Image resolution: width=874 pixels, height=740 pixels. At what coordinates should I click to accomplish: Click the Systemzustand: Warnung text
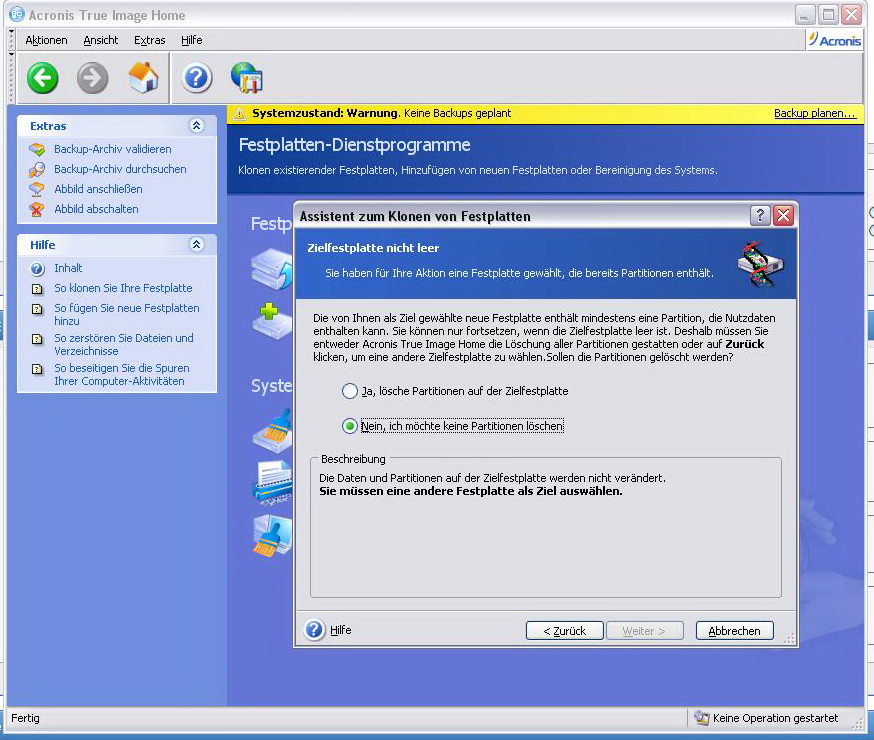point(326,113)
